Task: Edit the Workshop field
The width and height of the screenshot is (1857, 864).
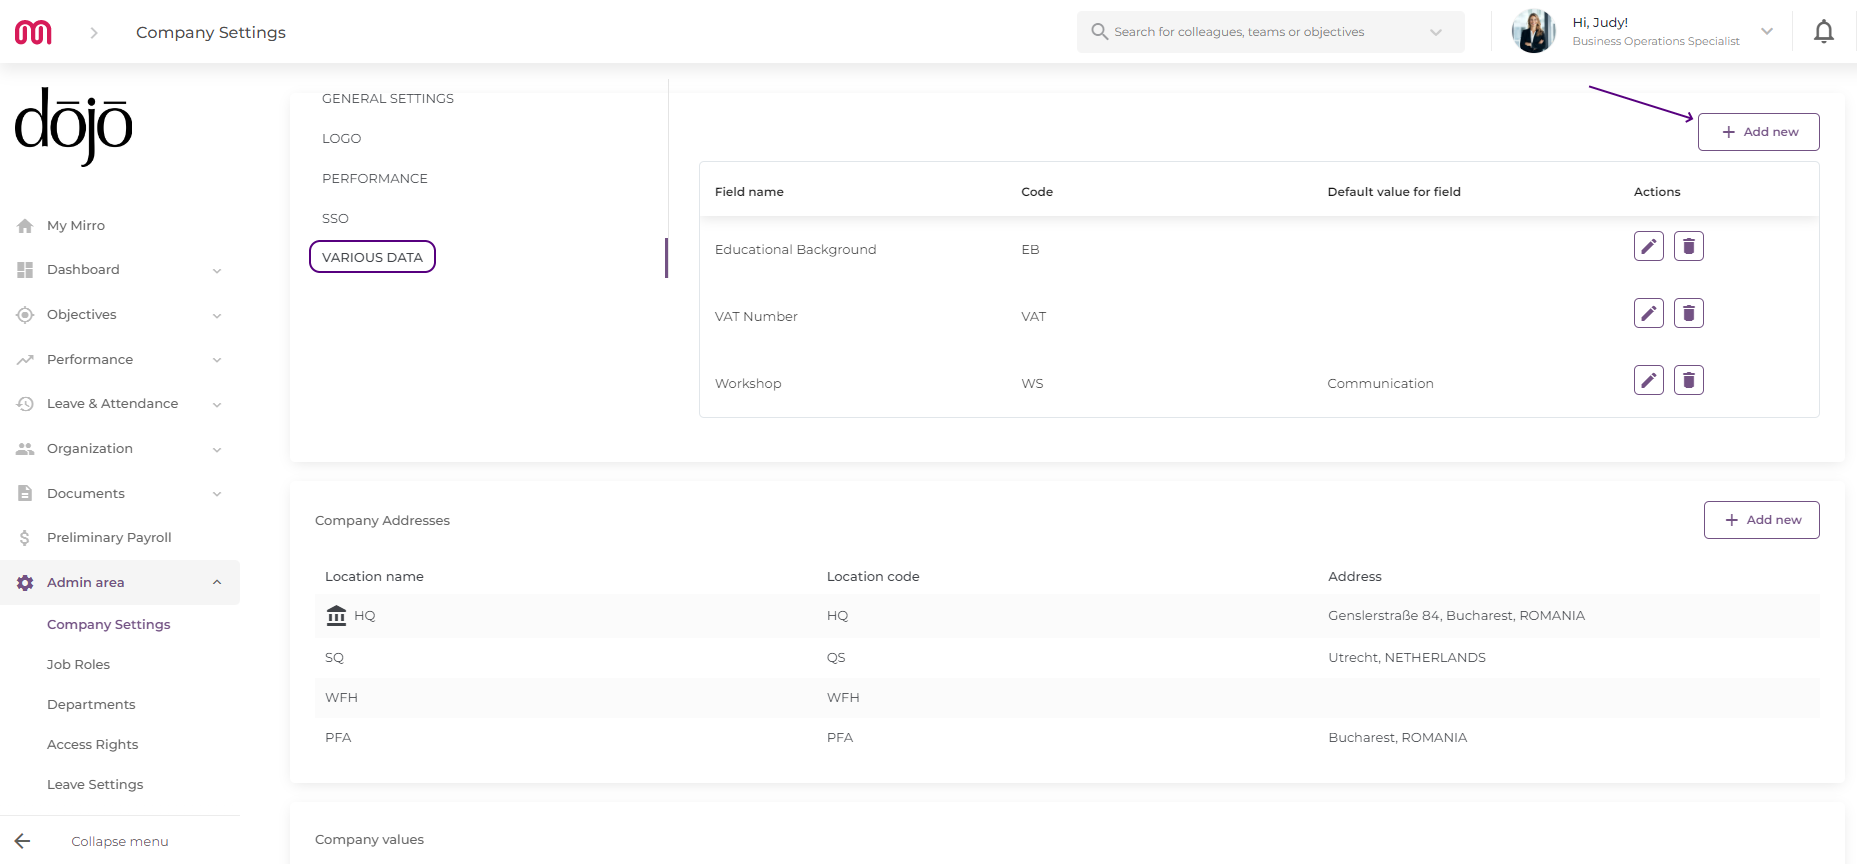Action: [x=1649, y=380]
